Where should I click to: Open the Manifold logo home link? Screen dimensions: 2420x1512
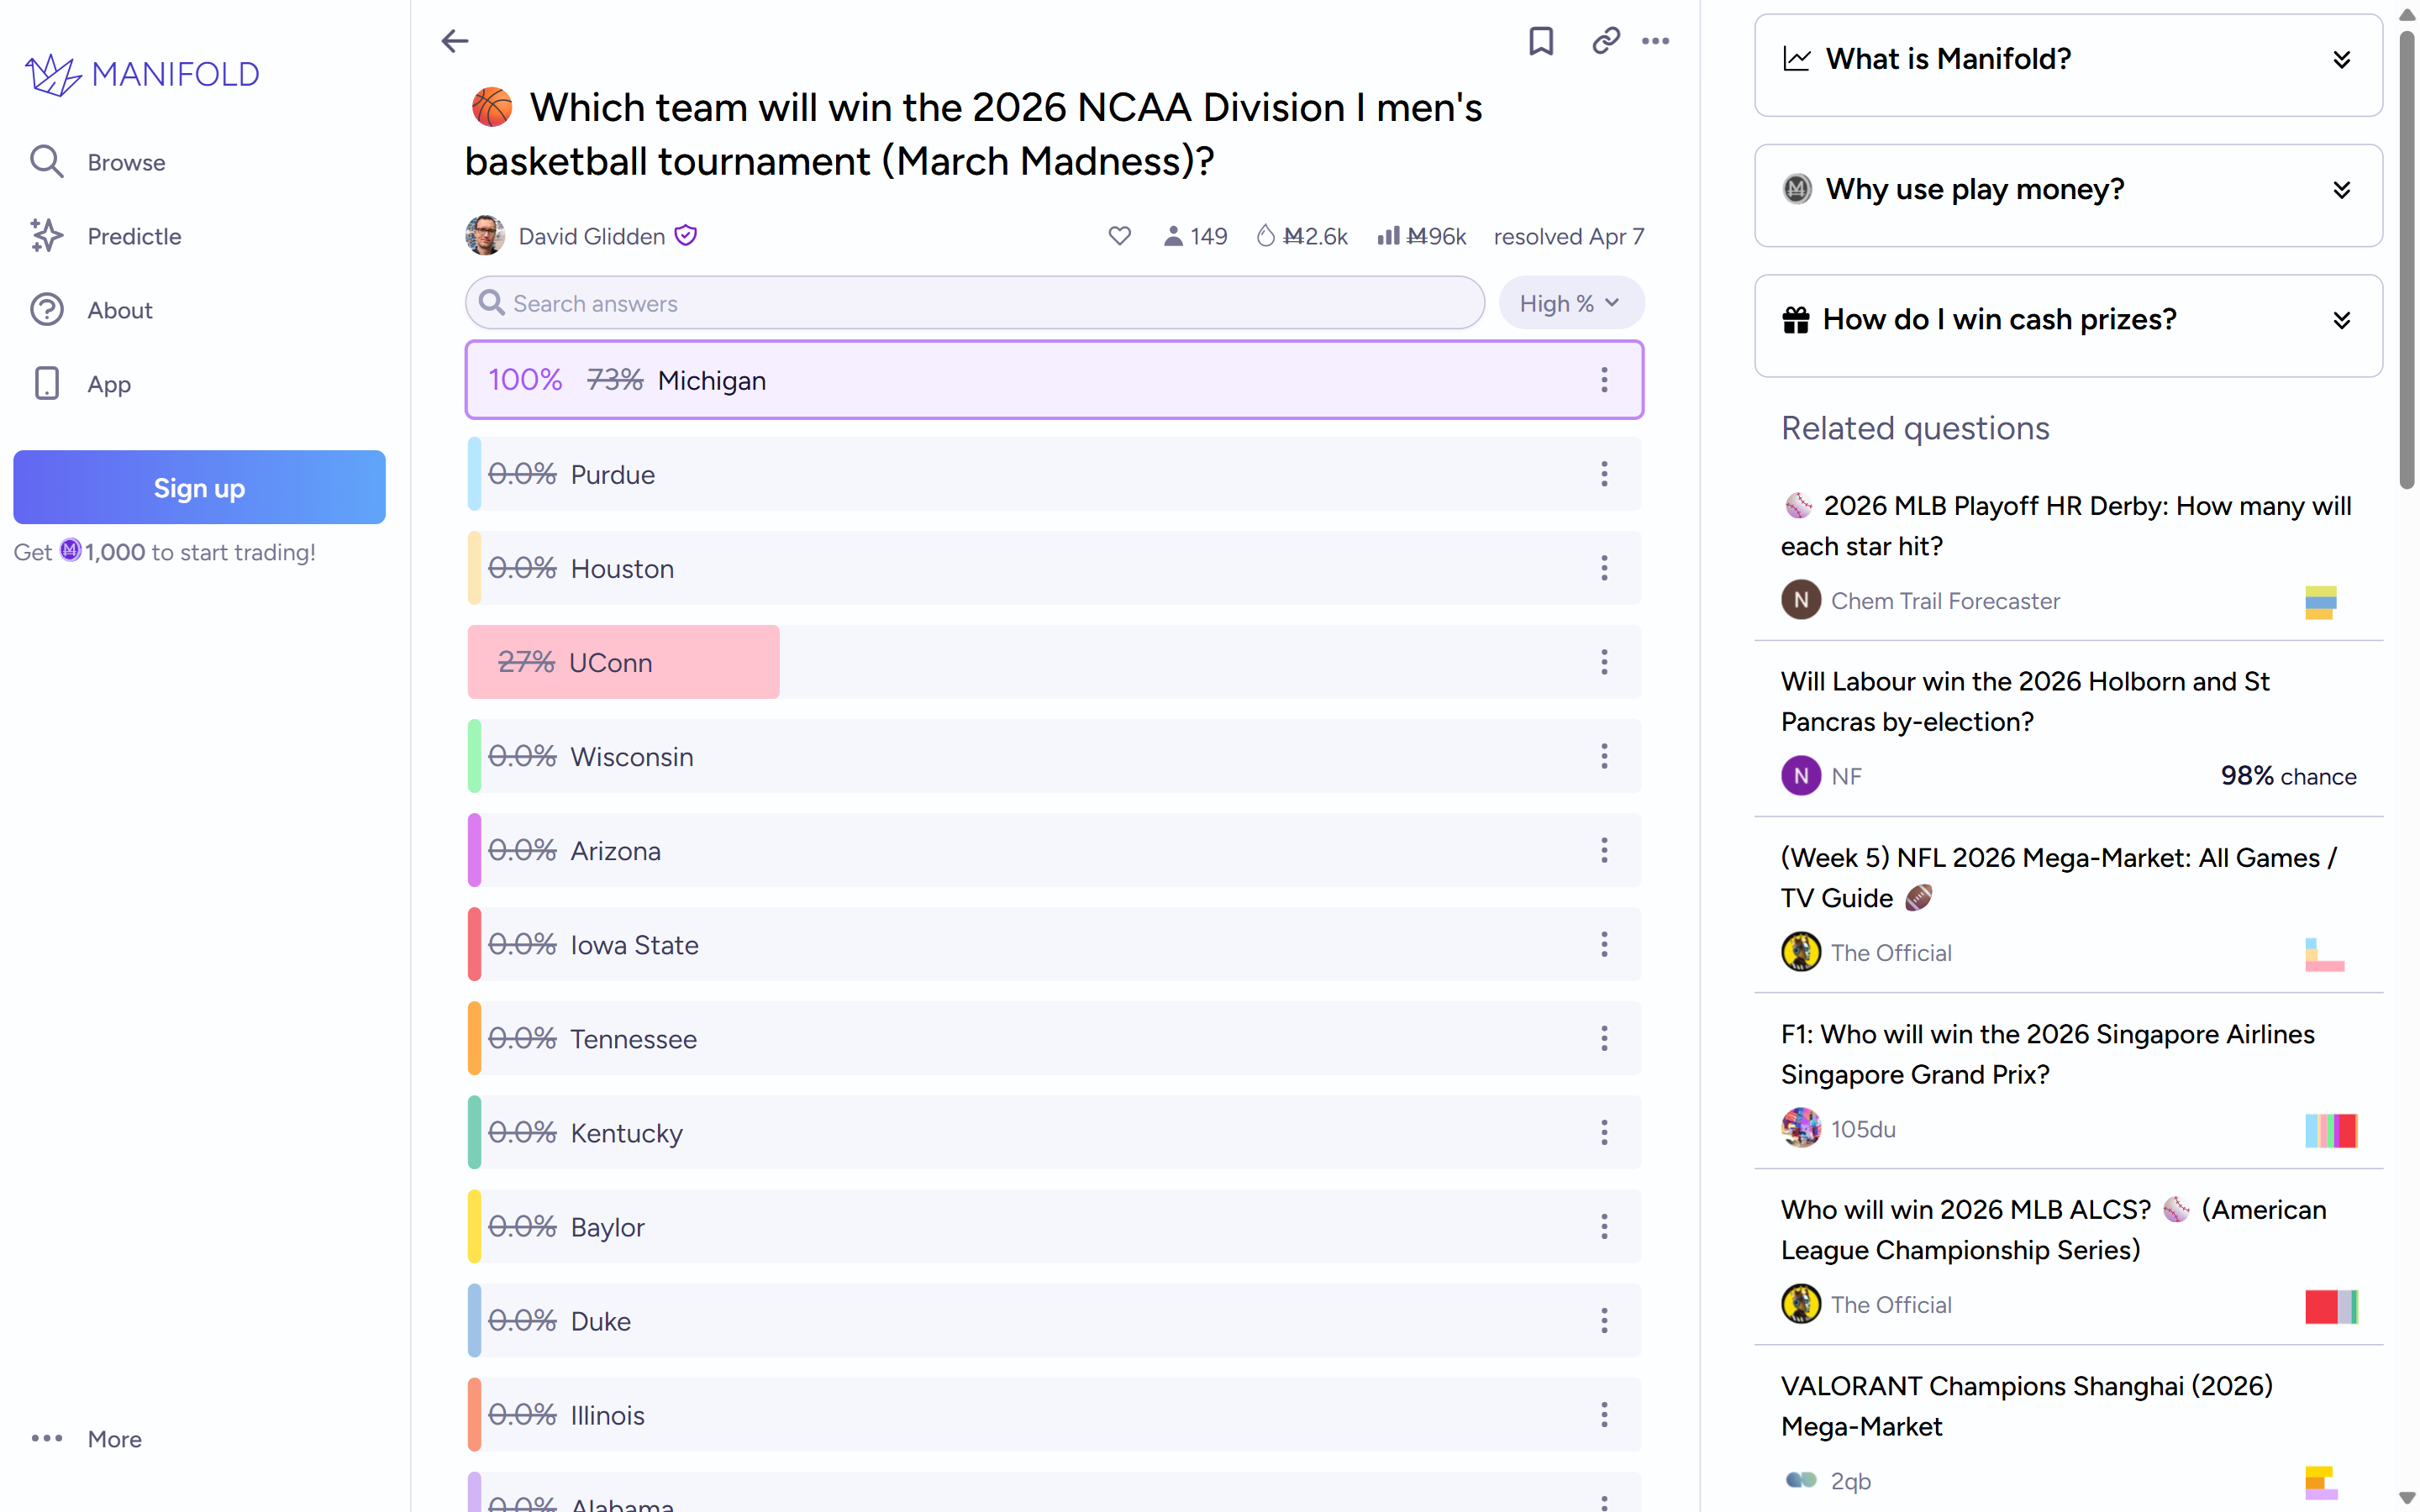(x=142, y=74)
